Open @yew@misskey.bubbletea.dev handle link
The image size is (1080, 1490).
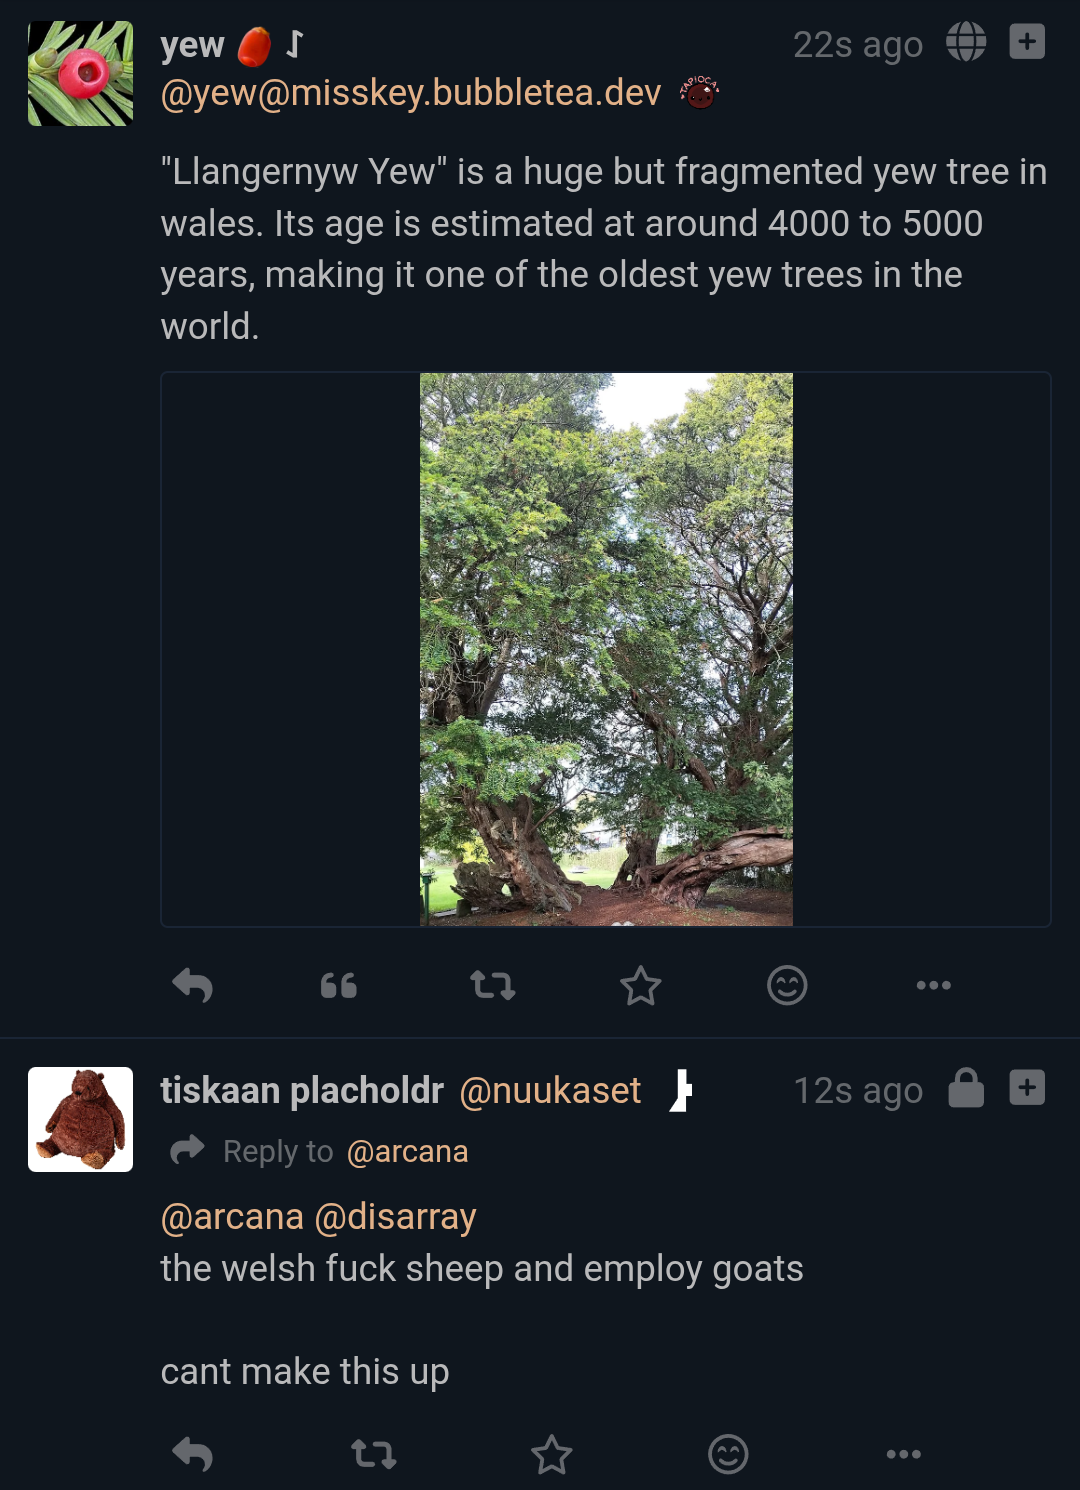(x=411, y=93)
